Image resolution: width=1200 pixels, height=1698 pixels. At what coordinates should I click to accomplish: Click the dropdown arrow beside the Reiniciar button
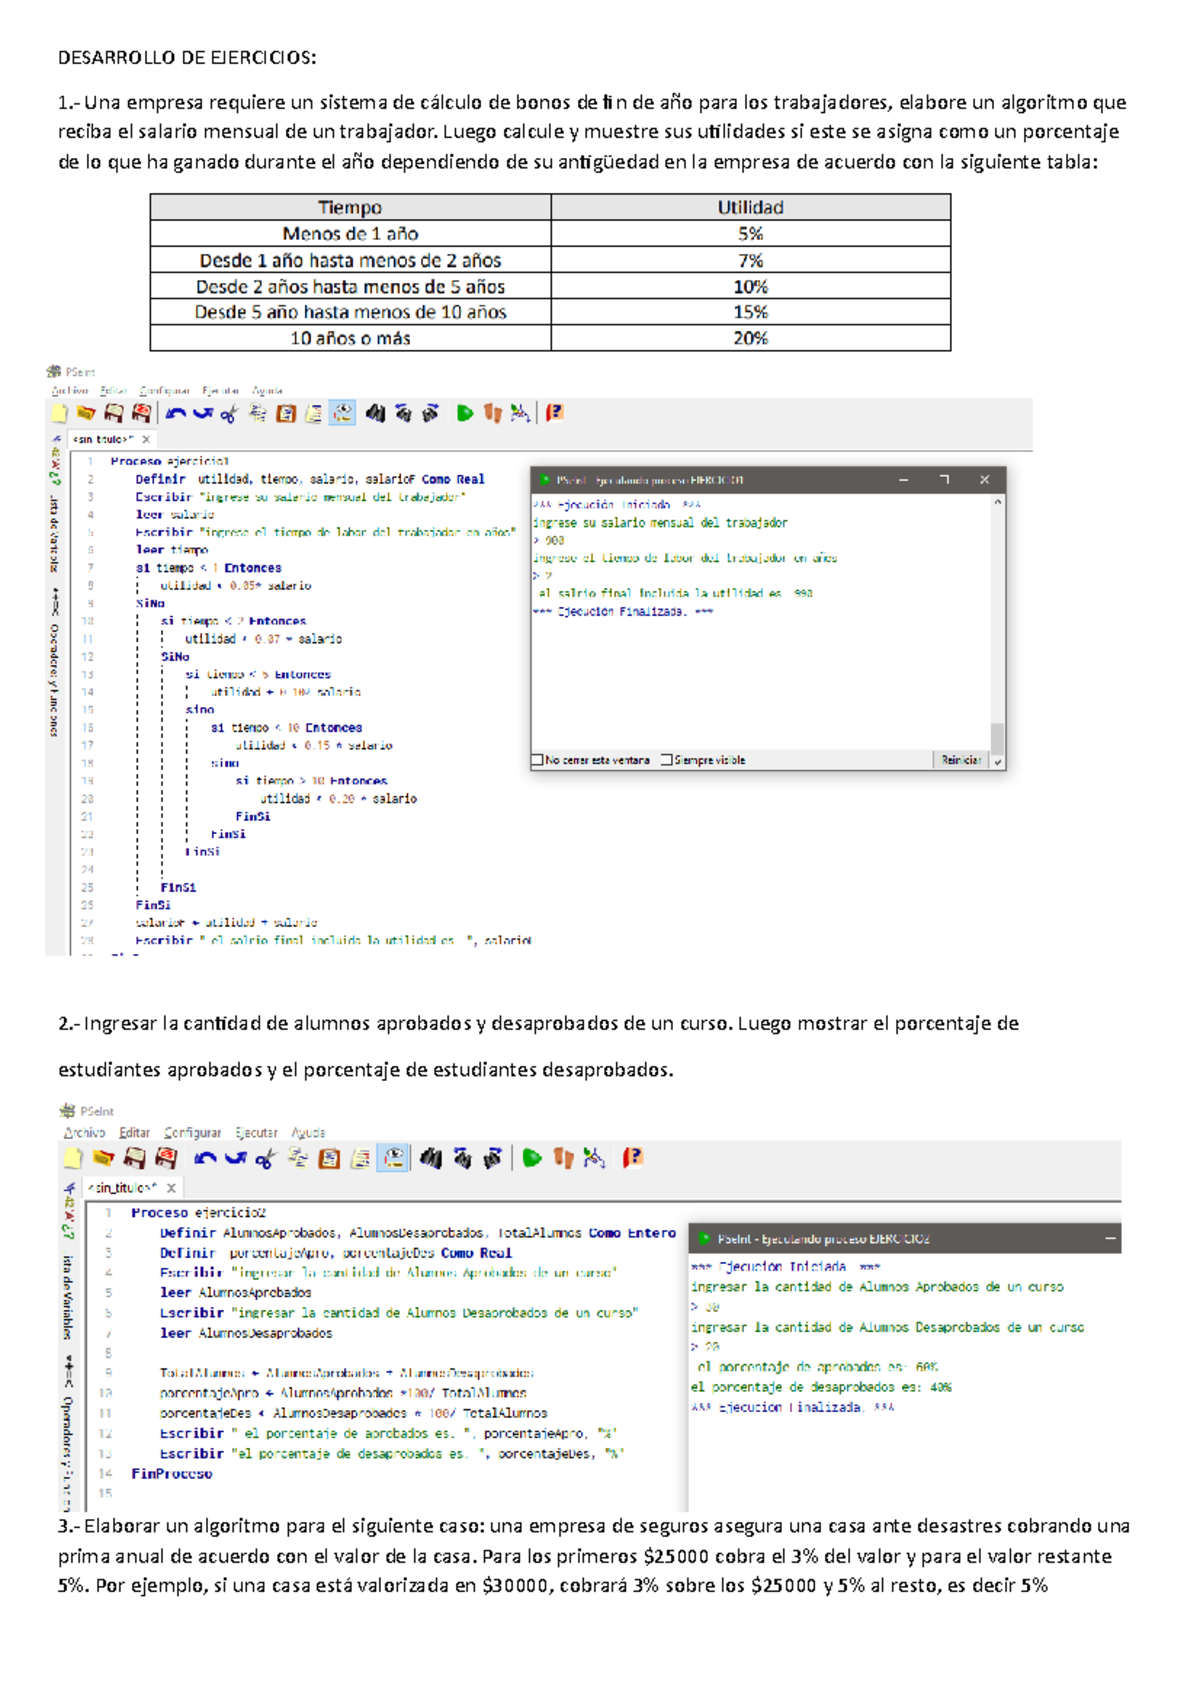click(x=997, y=761)
